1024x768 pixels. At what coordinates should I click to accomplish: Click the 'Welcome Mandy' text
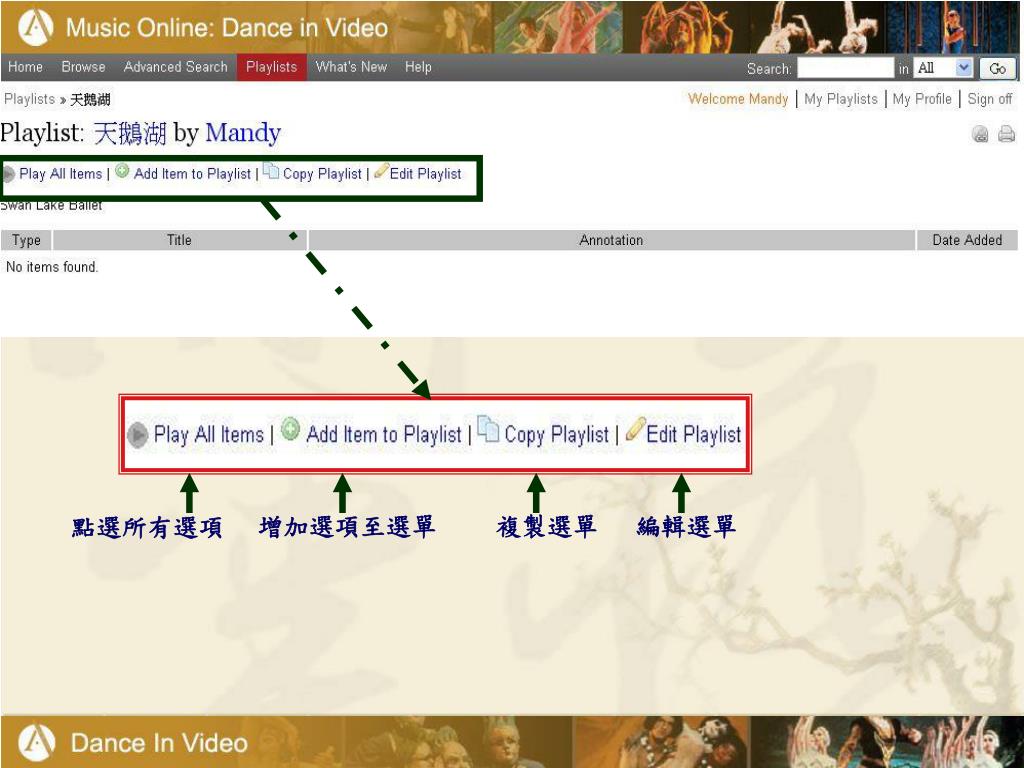(x=738, y=99)
